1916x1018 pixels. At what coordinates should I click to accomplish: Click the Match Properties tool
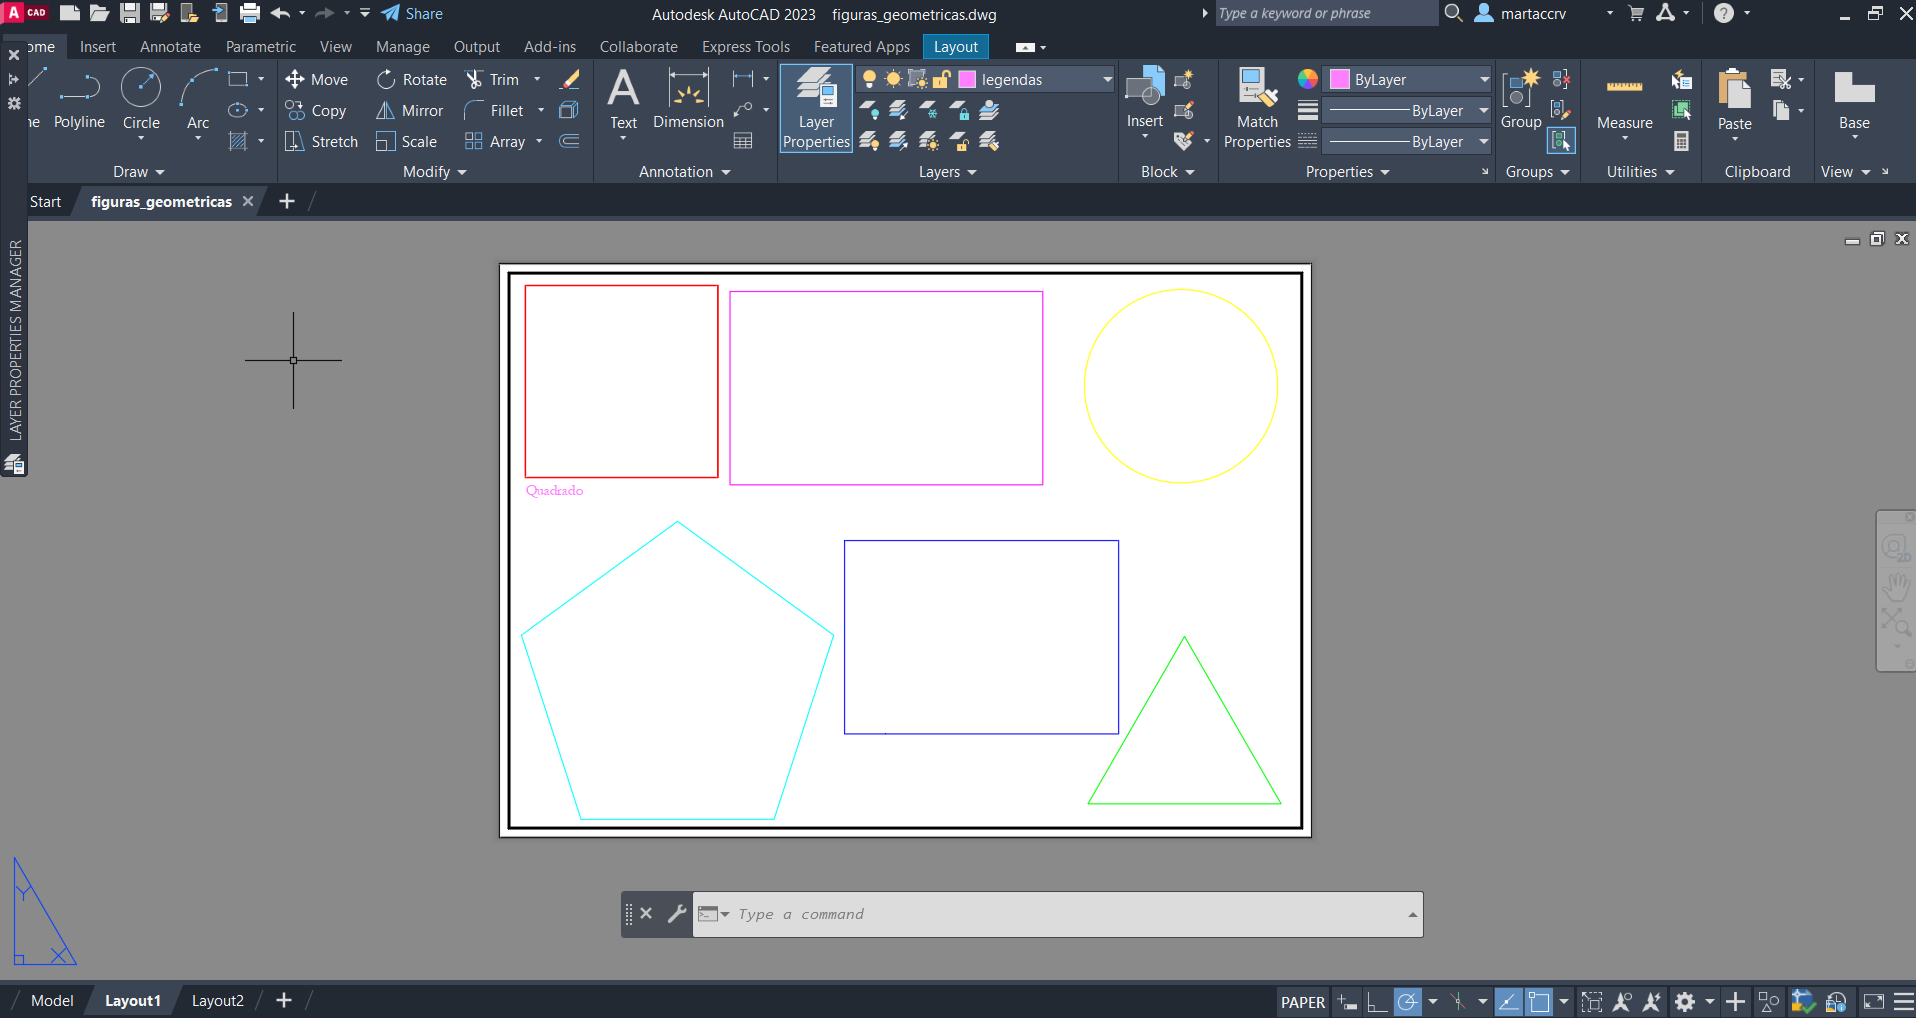[x=1257, y=108]
